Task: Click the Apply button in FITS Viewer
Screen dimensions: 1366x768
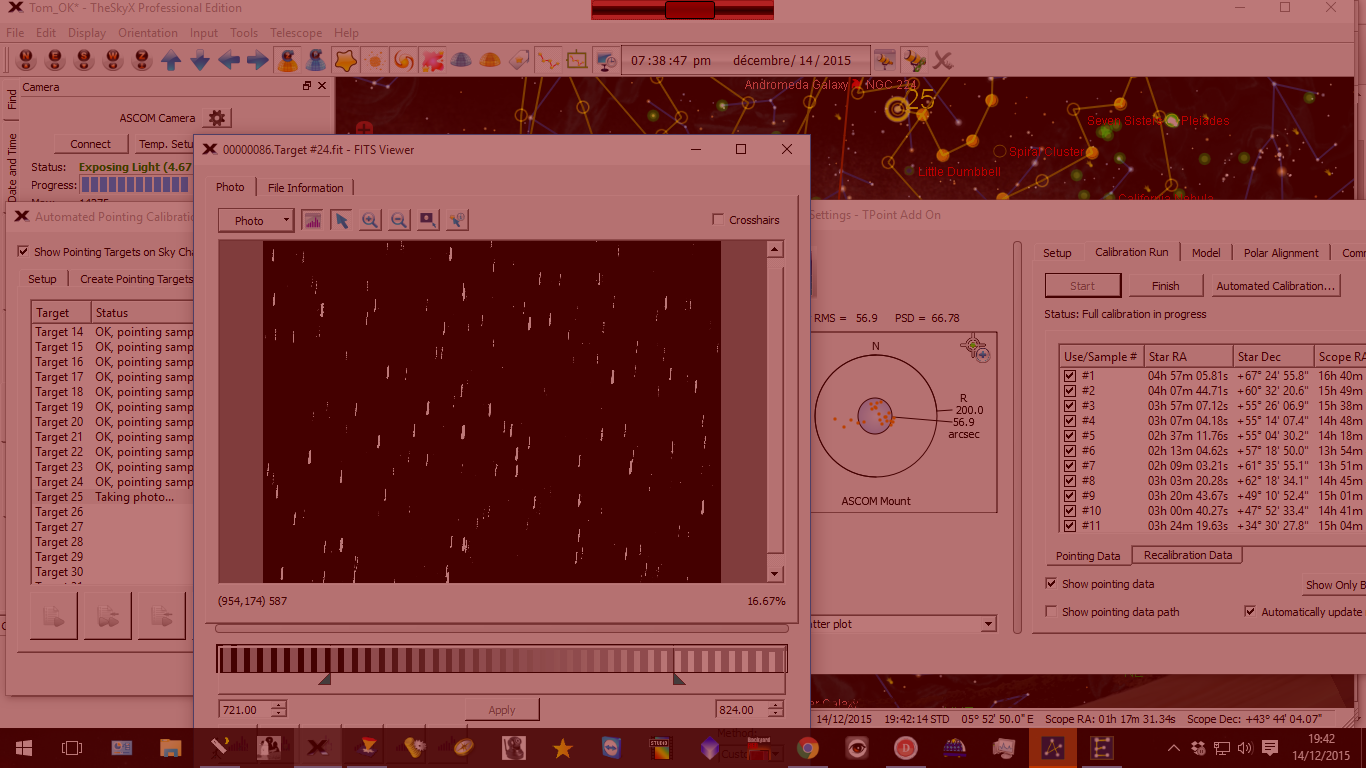Action: tap(502, 710)
